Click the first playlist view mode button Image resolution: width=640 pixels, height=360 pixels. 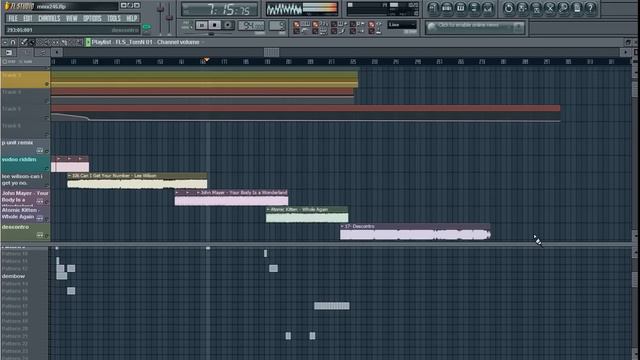click(9, 53)
